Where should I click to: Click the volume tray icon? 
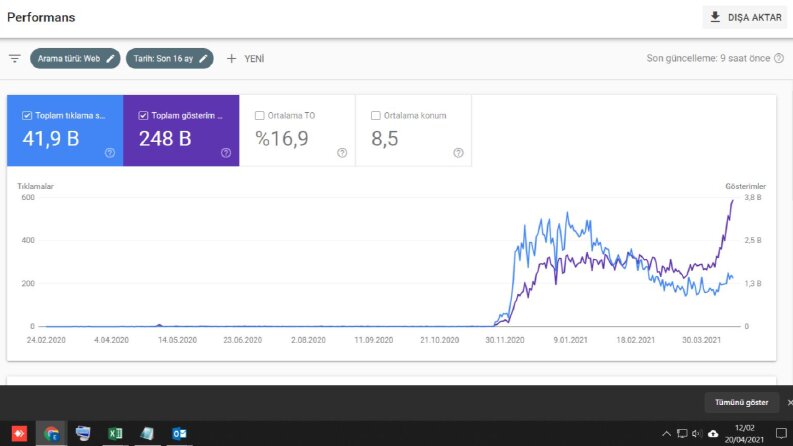(697, 434)
